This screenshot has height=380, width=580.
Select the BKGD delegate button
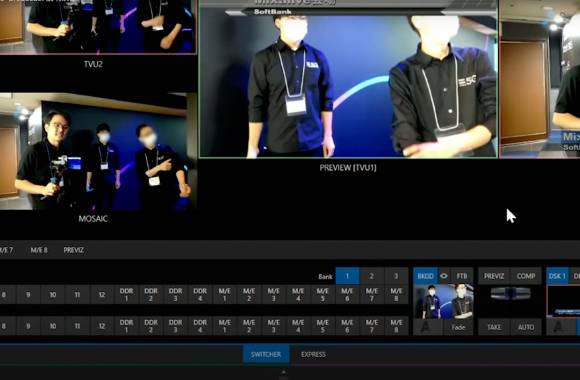(425, 276)
